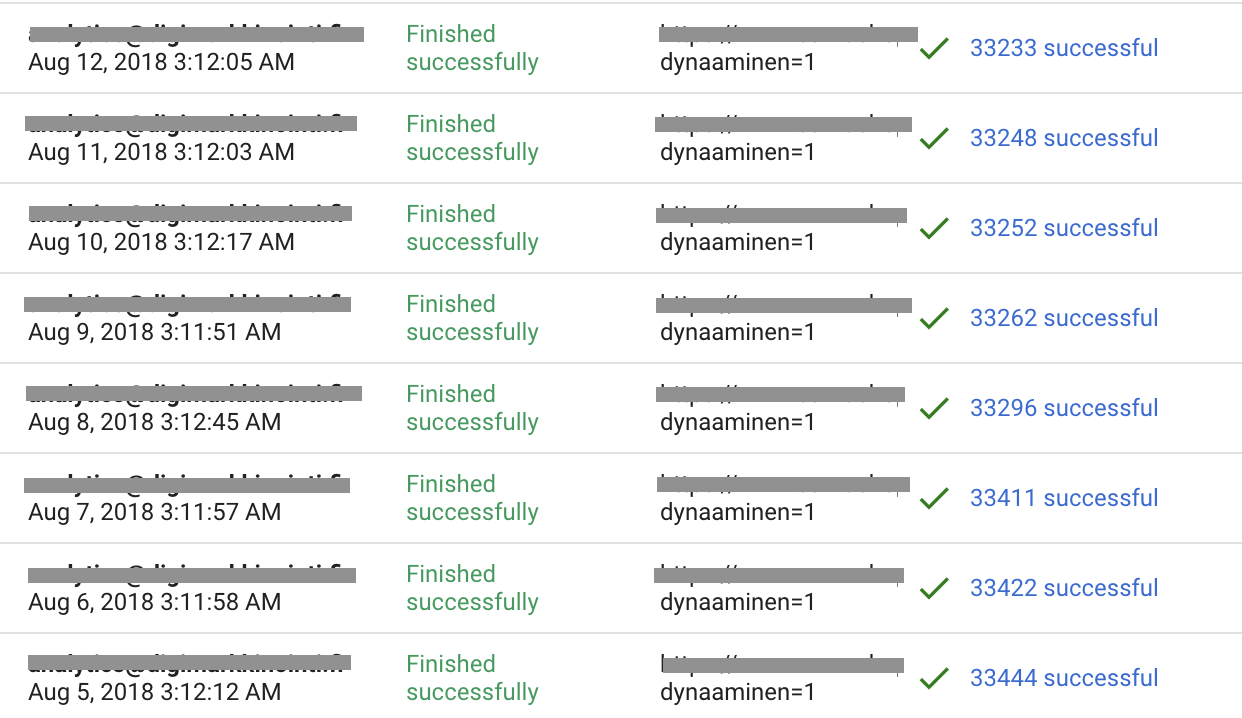Click the green checkmark beside 33296 successful
This screenshot has height=718, width=1242.
[x=934, y=408]
